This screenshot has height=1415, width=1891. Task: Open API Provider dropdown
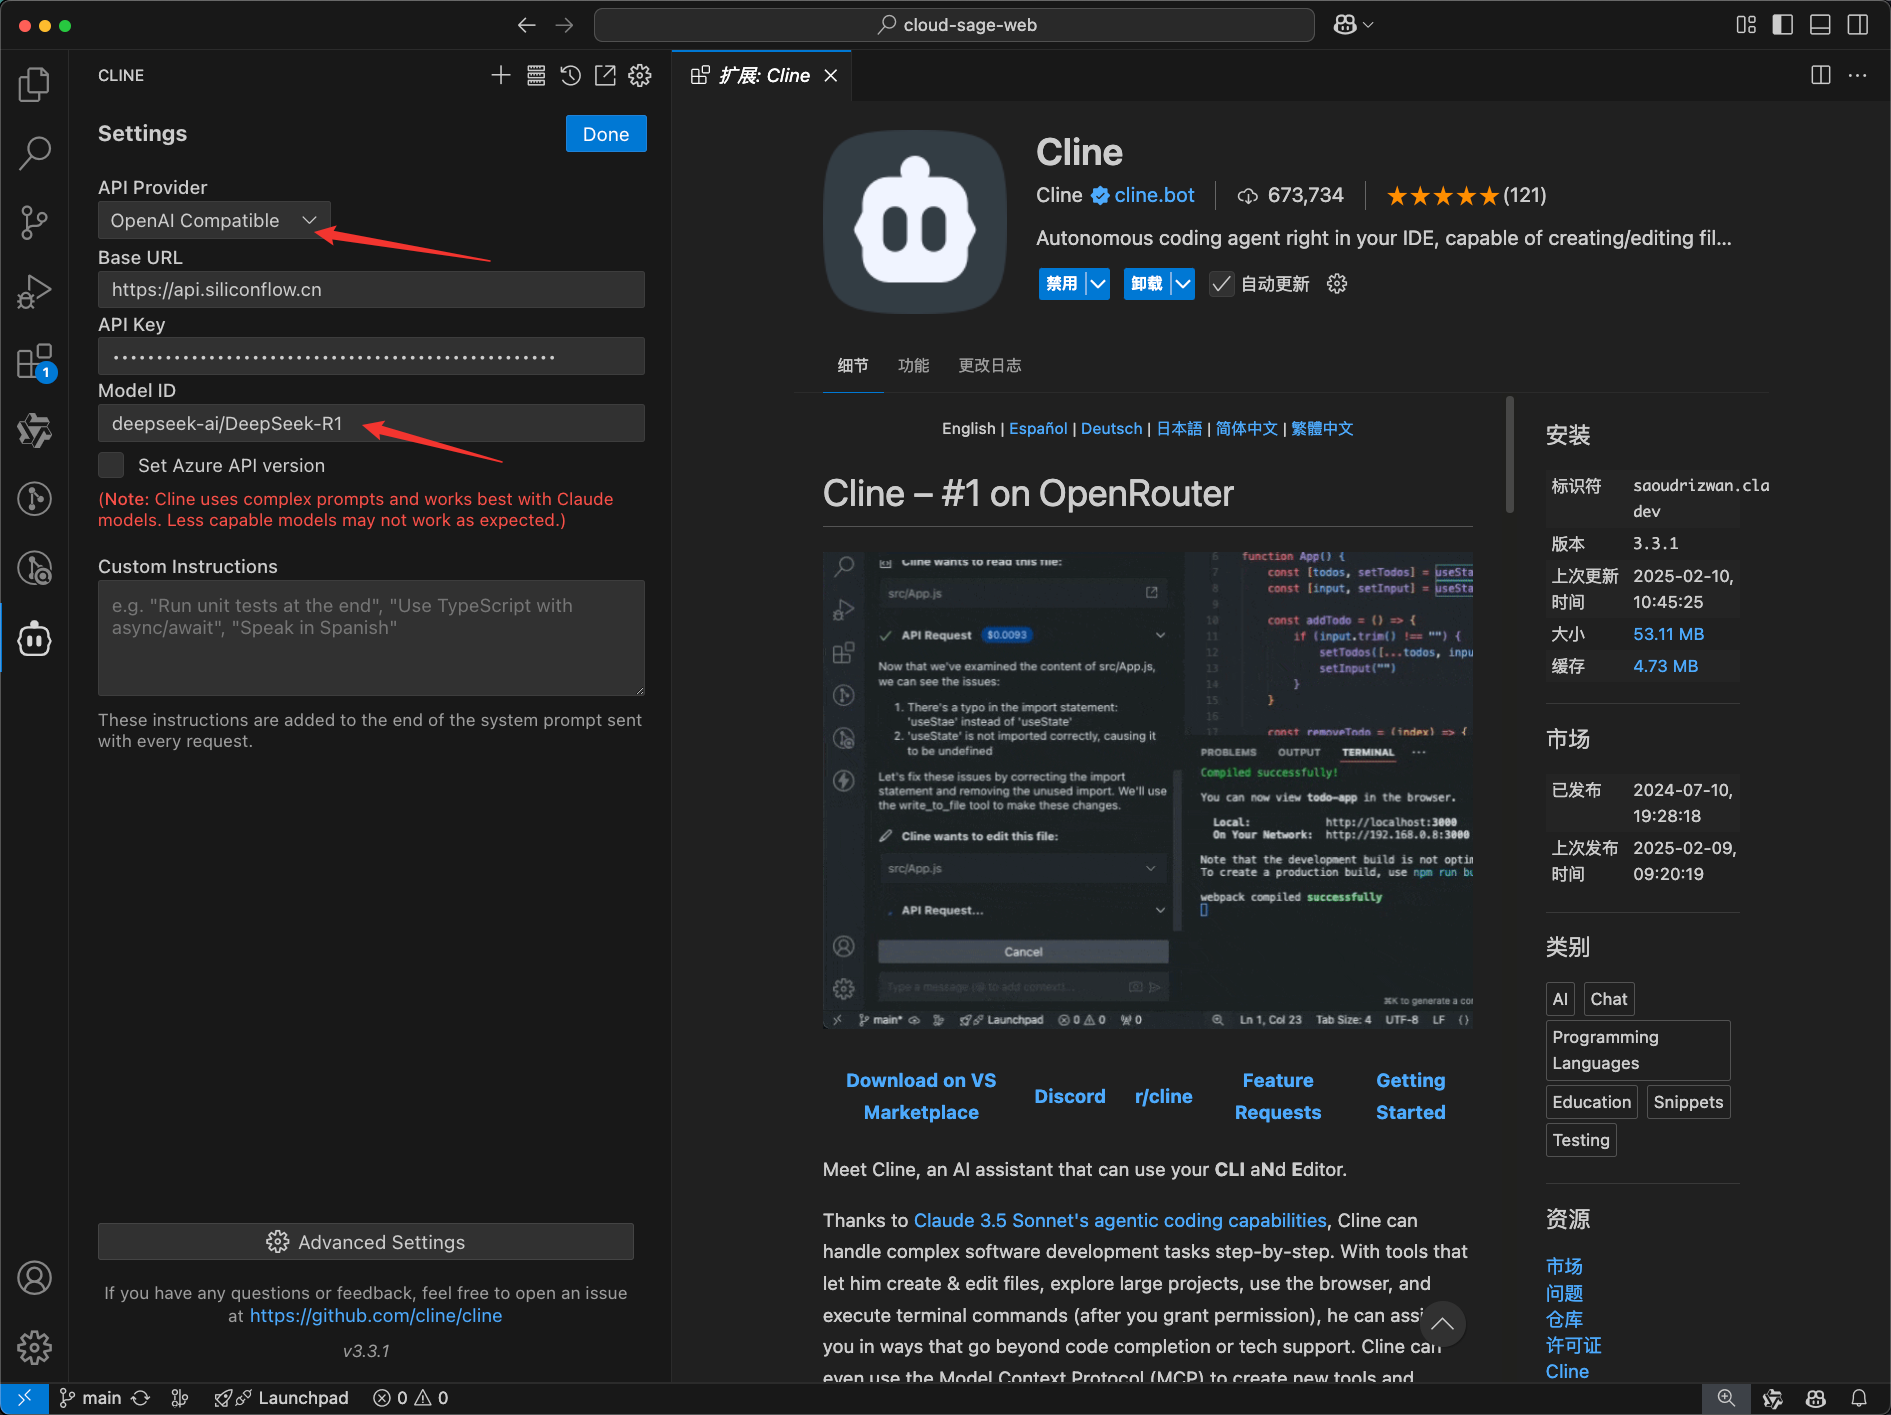click(x=214, y=221)
